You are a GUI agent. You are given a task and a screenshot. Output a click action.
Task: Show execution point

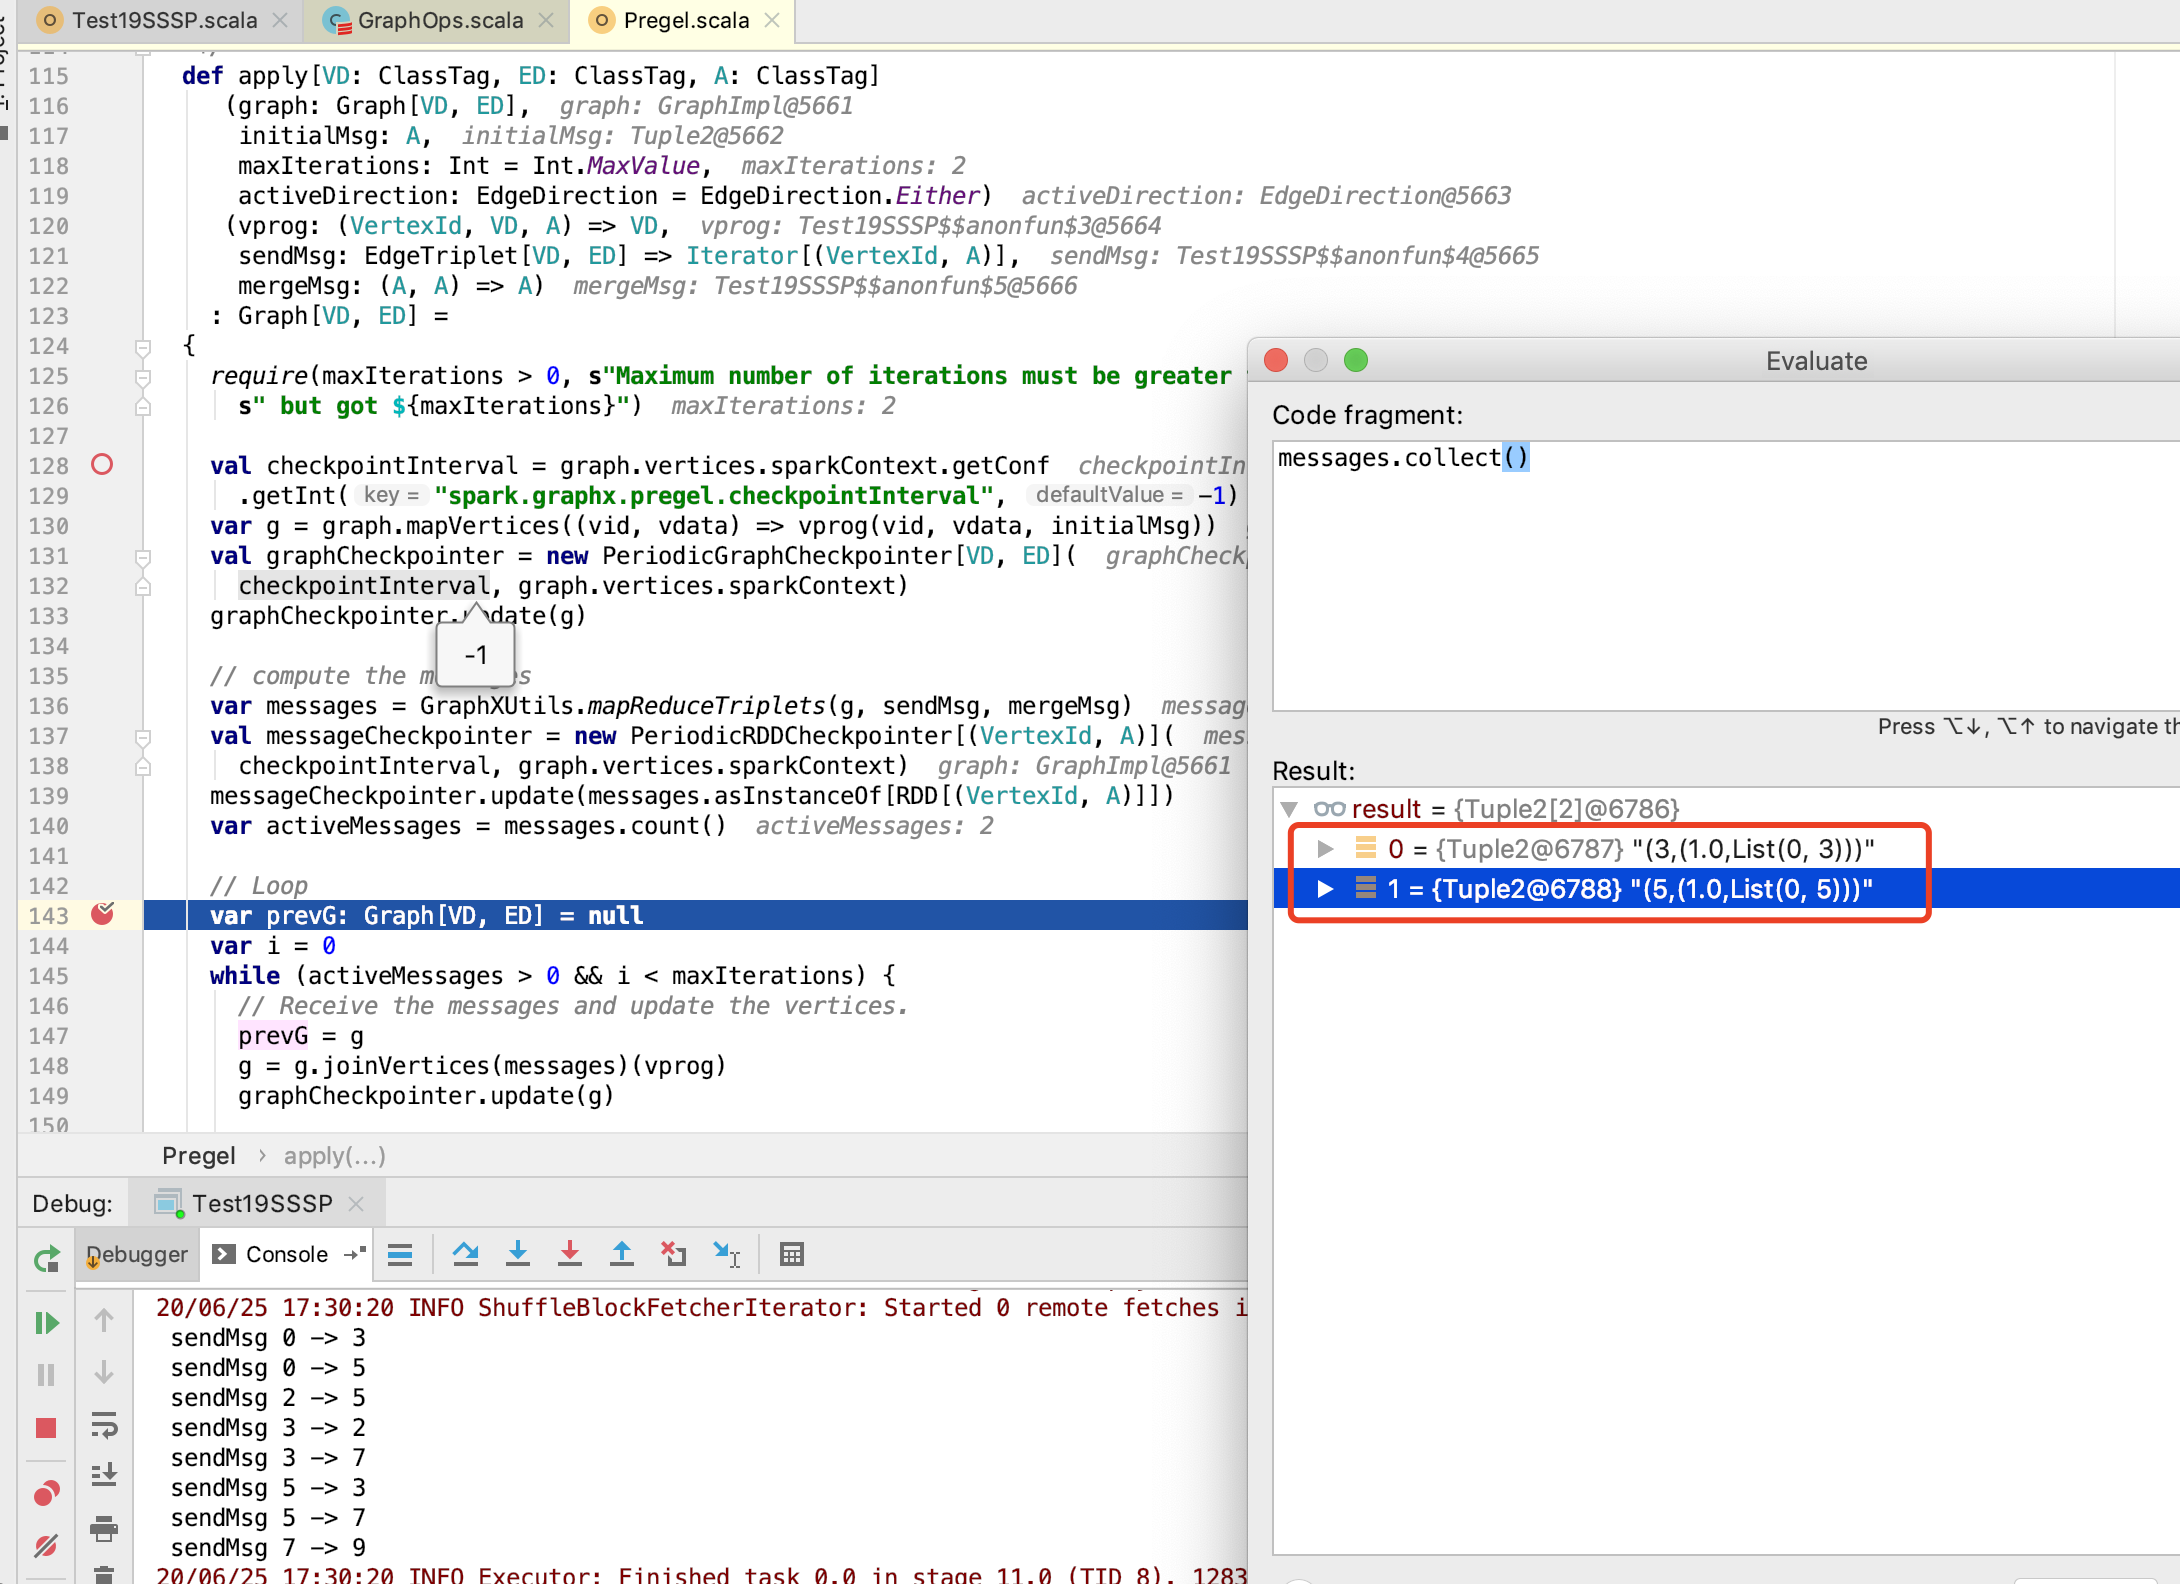click(x=400, y=1254)
